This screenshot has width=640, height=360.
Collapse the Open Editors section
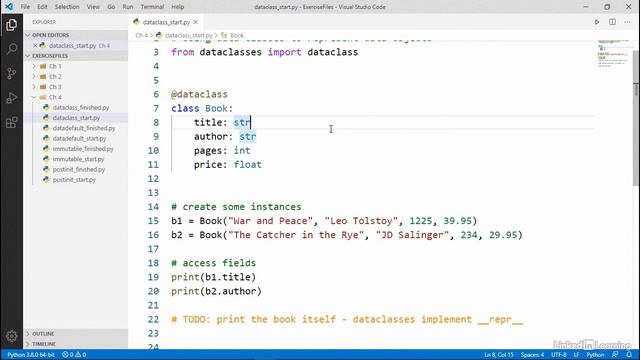pos(76,35)
